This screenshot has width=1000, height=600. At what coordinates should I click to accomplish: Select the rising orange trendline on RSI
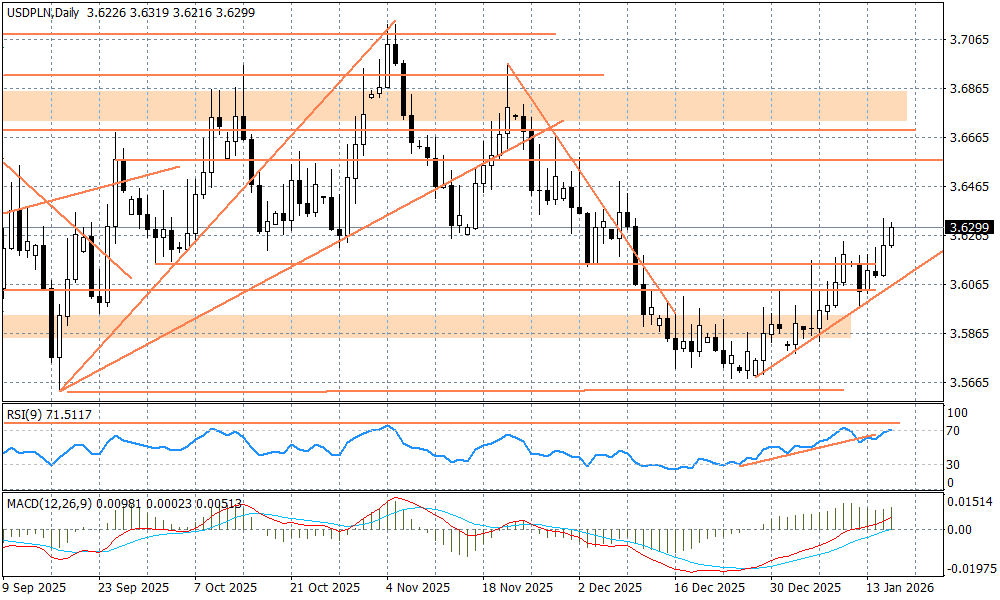pyautogui.click(x=800, y=451)
